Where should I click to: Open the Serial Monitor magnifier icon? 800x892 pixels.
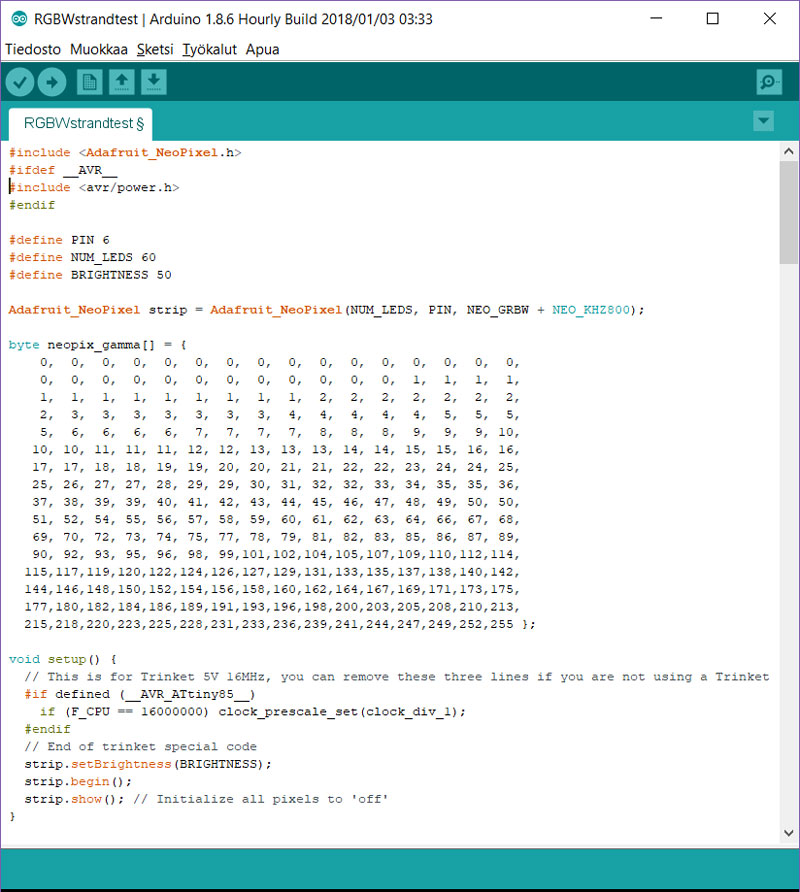click(x=769, y=82)
